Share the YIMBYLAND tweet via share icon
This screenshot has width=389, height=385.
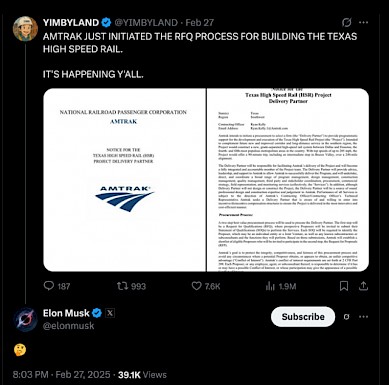pyautogui.click(x=363, y=286)
